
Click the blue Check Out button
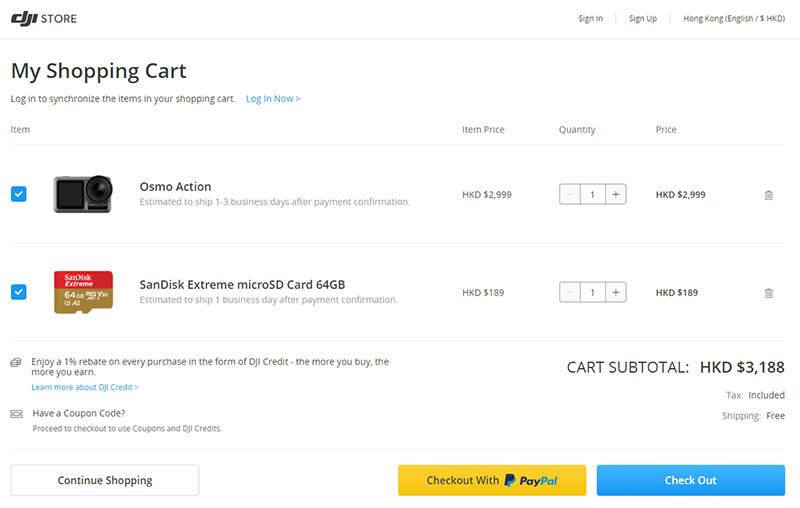click(x=691, y=480)
